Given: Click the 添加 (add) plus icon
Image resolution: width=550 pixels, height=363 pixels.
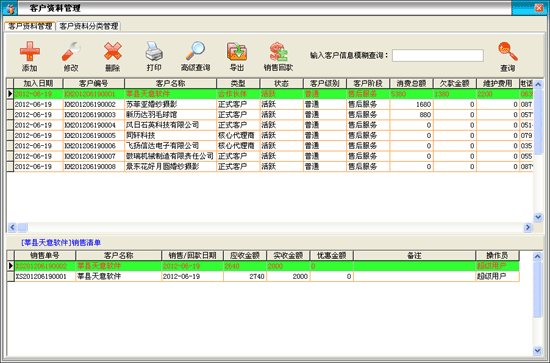Looking at the screenshot, I should pos(30,51).
